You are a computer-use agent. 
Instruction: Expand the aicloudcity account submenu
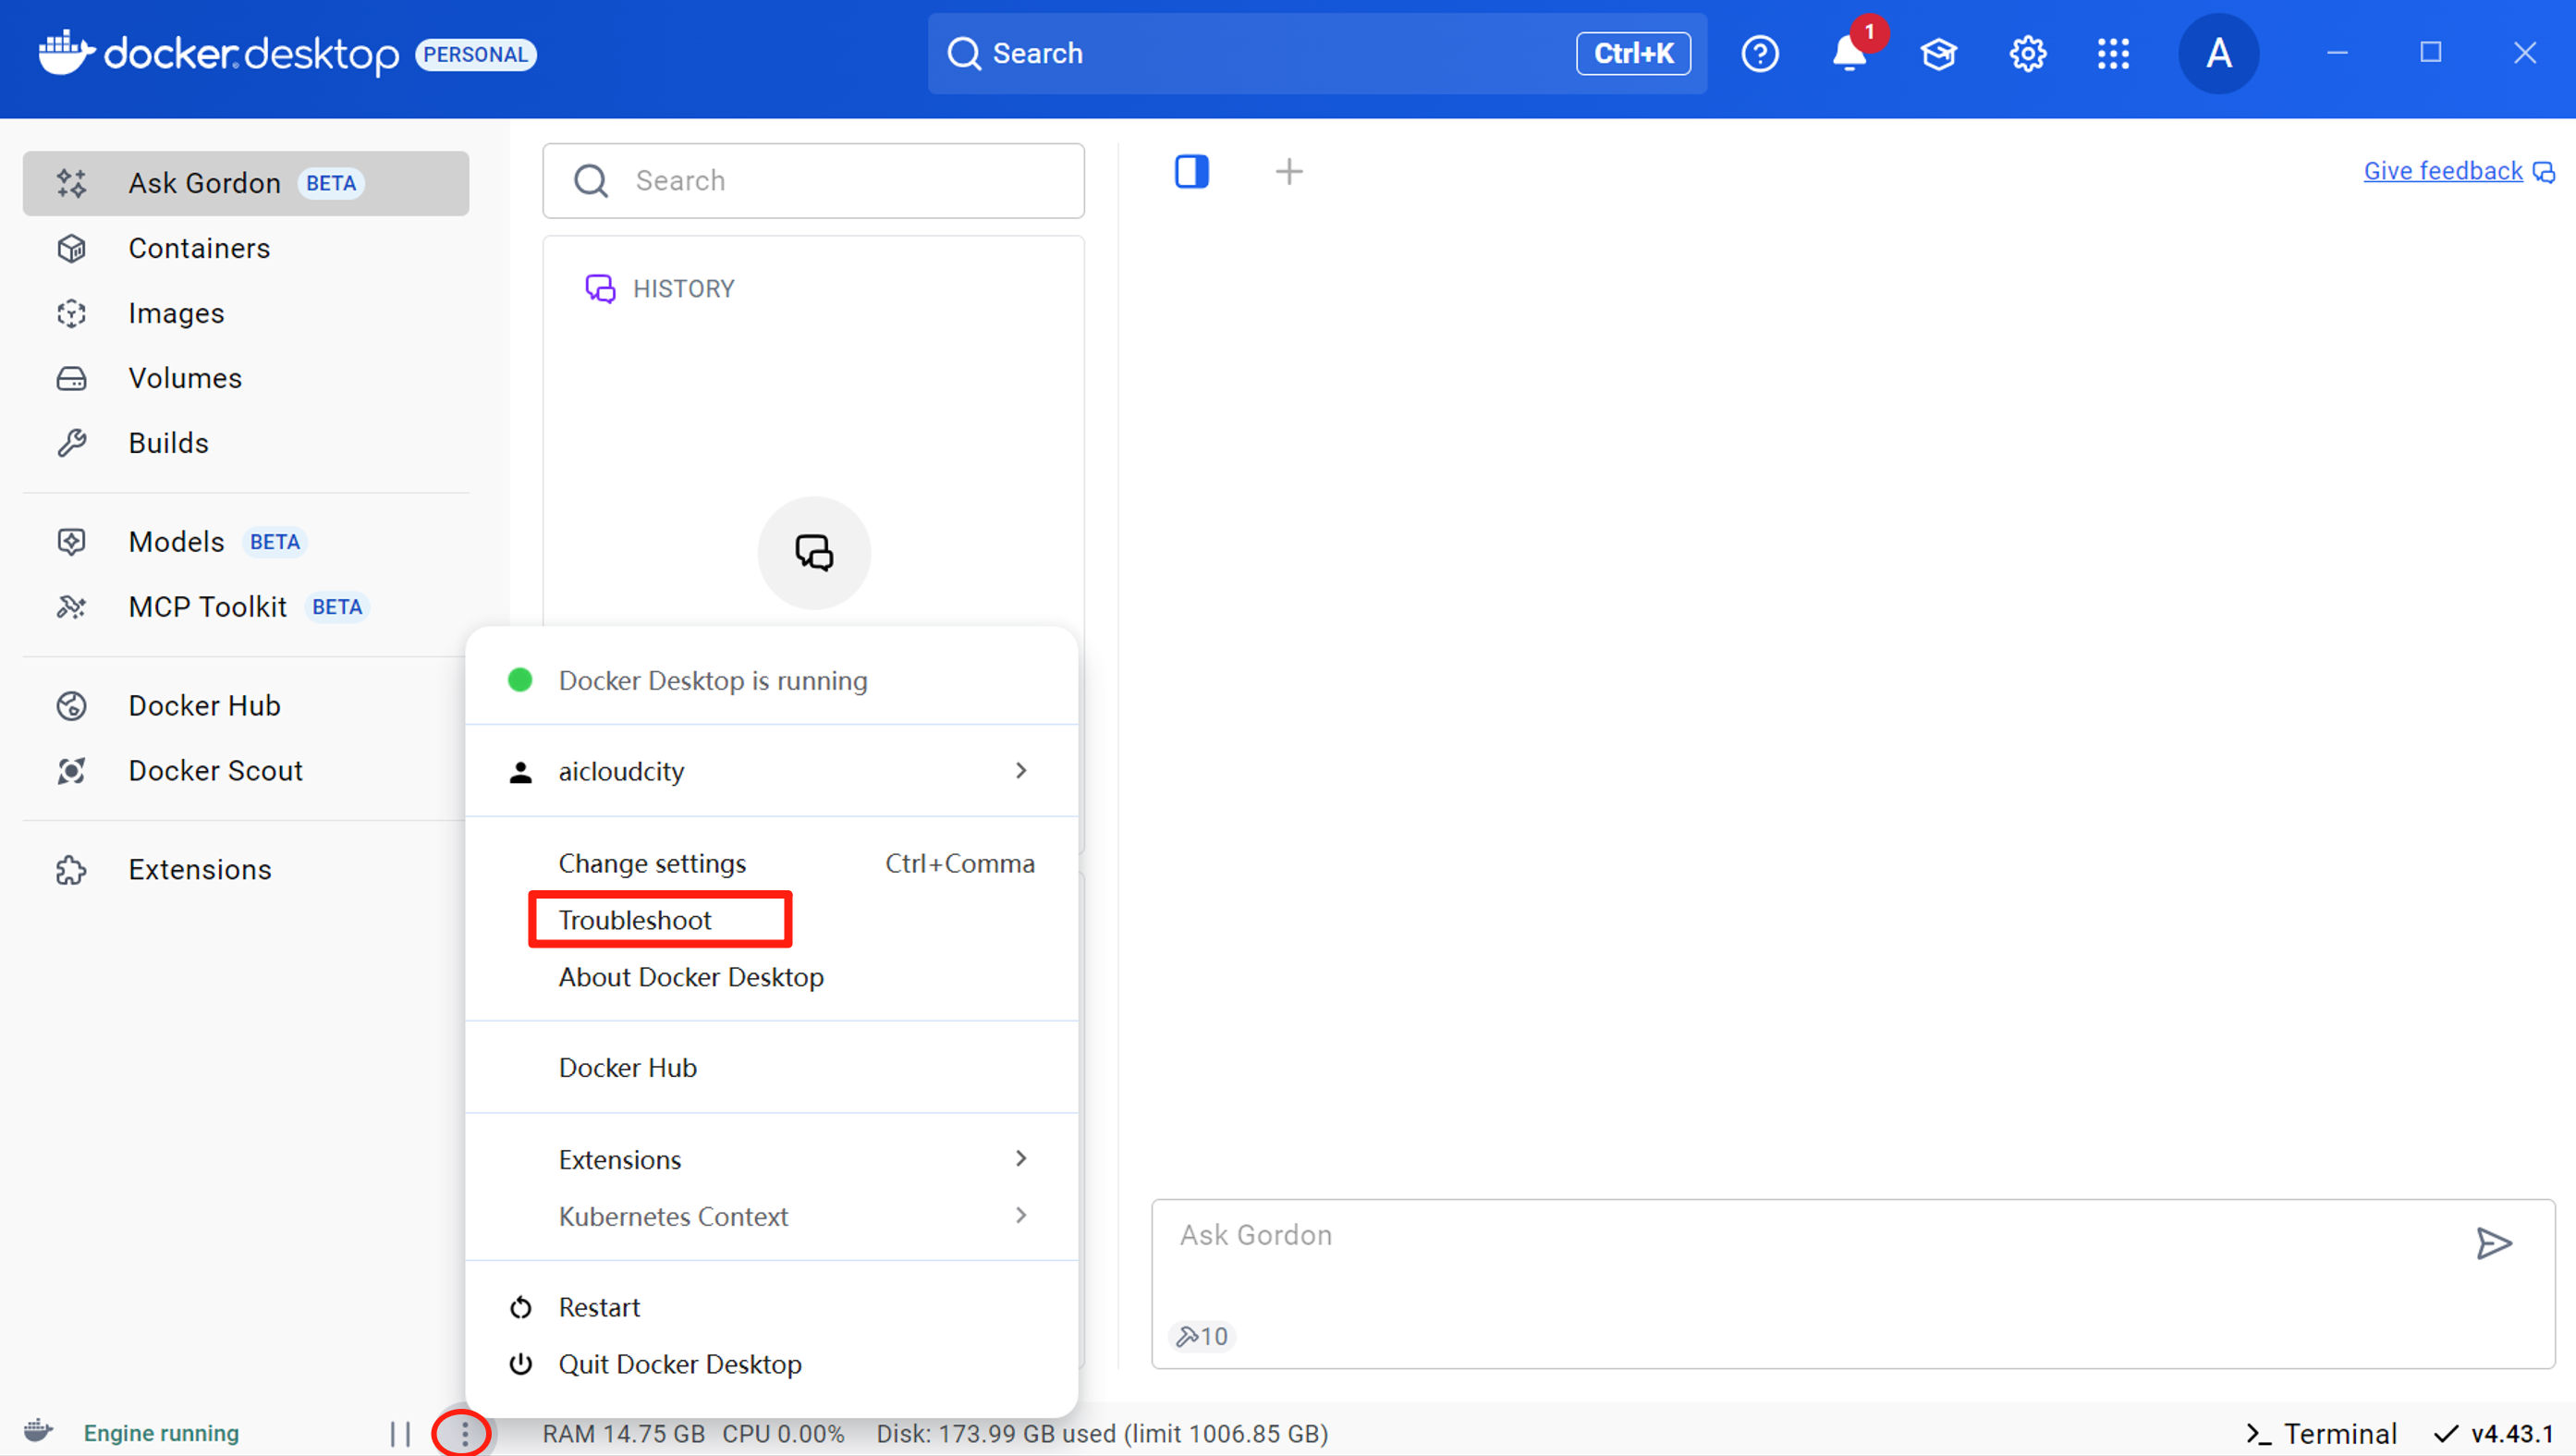(1021, 770)
